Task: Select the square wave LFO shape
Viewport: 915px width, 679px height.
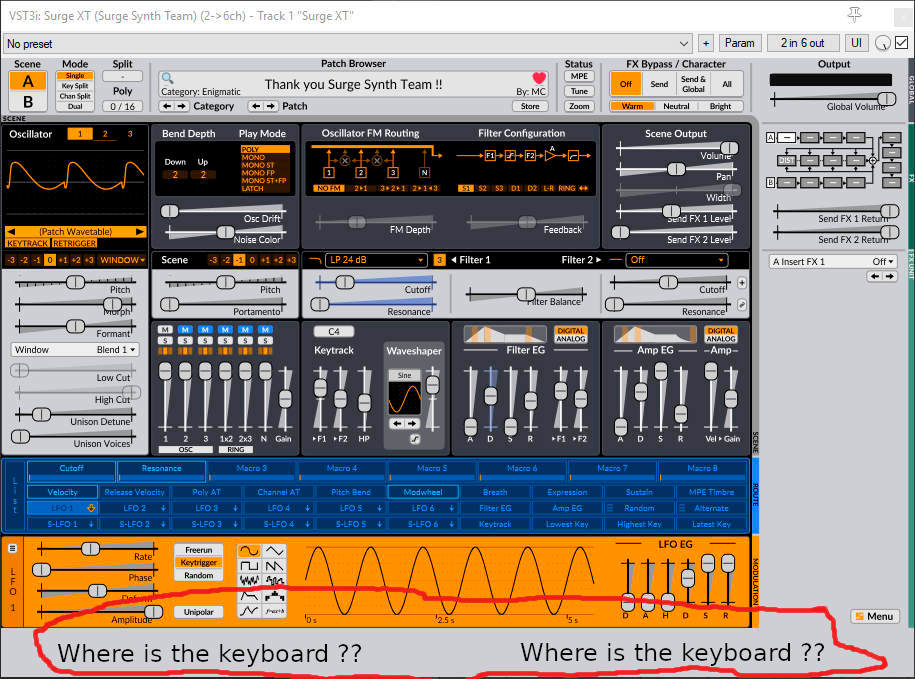Action: [x=250, y=566]
